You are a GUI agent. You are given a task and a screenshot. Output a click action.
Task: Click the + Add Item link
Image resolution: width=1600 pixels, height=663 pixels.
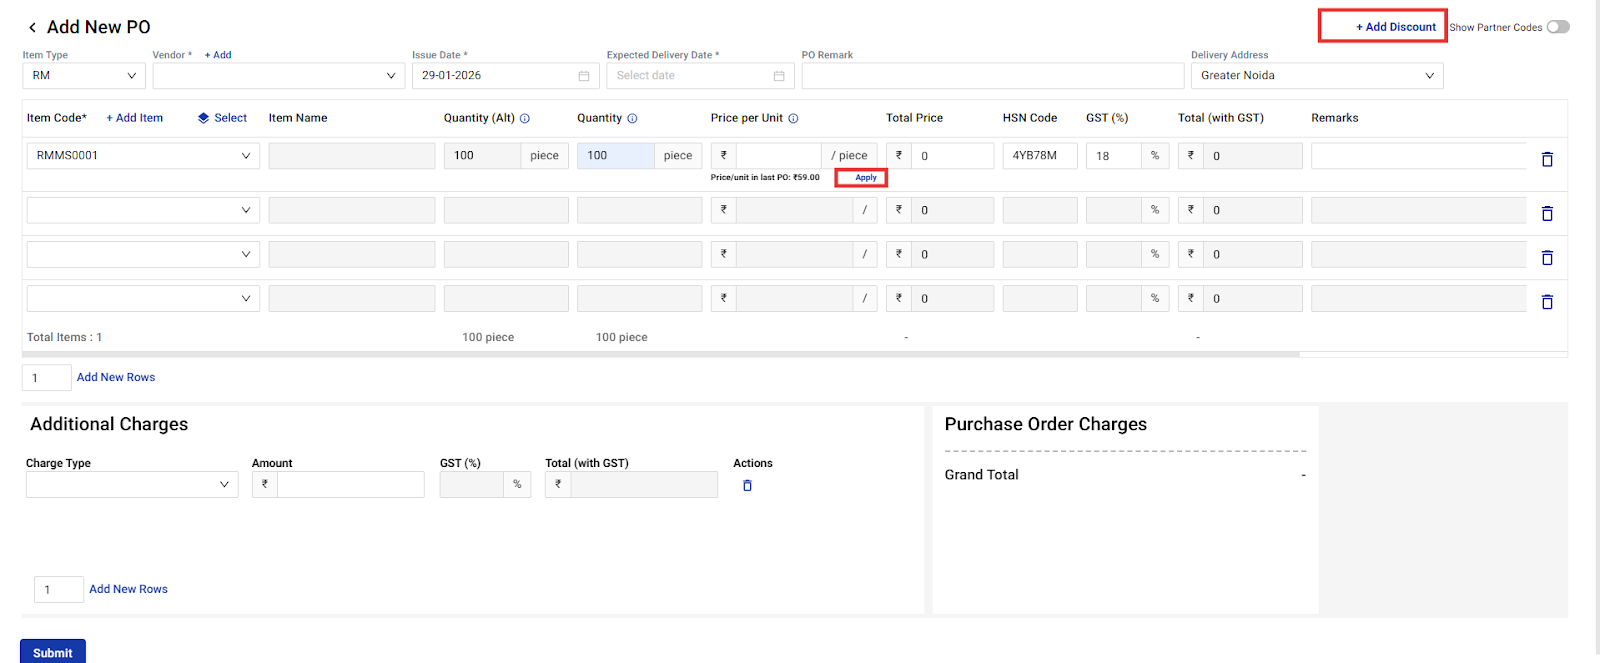(135, 118)
